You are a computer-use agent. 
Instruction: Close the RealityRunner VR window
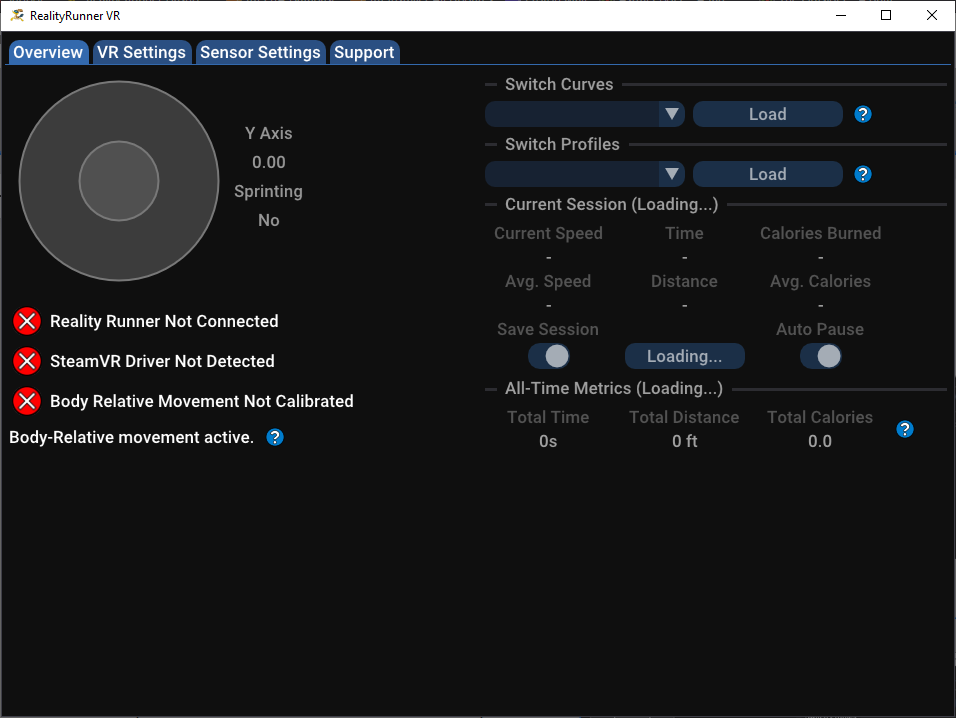[x=932, y=15]
